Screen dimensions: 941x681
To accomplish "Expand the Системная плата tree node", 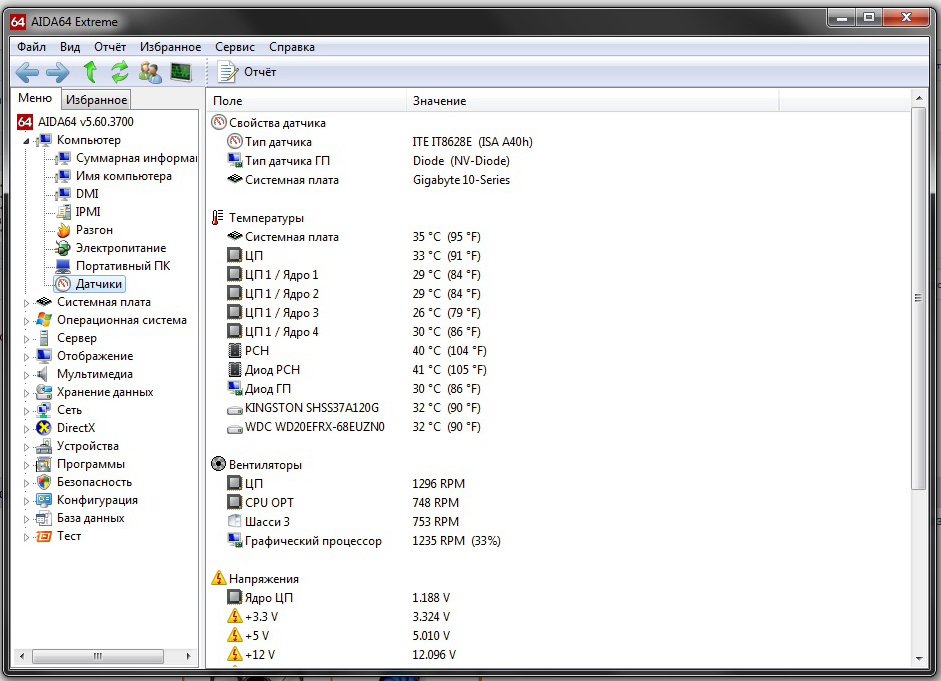I will pos(26,303).
